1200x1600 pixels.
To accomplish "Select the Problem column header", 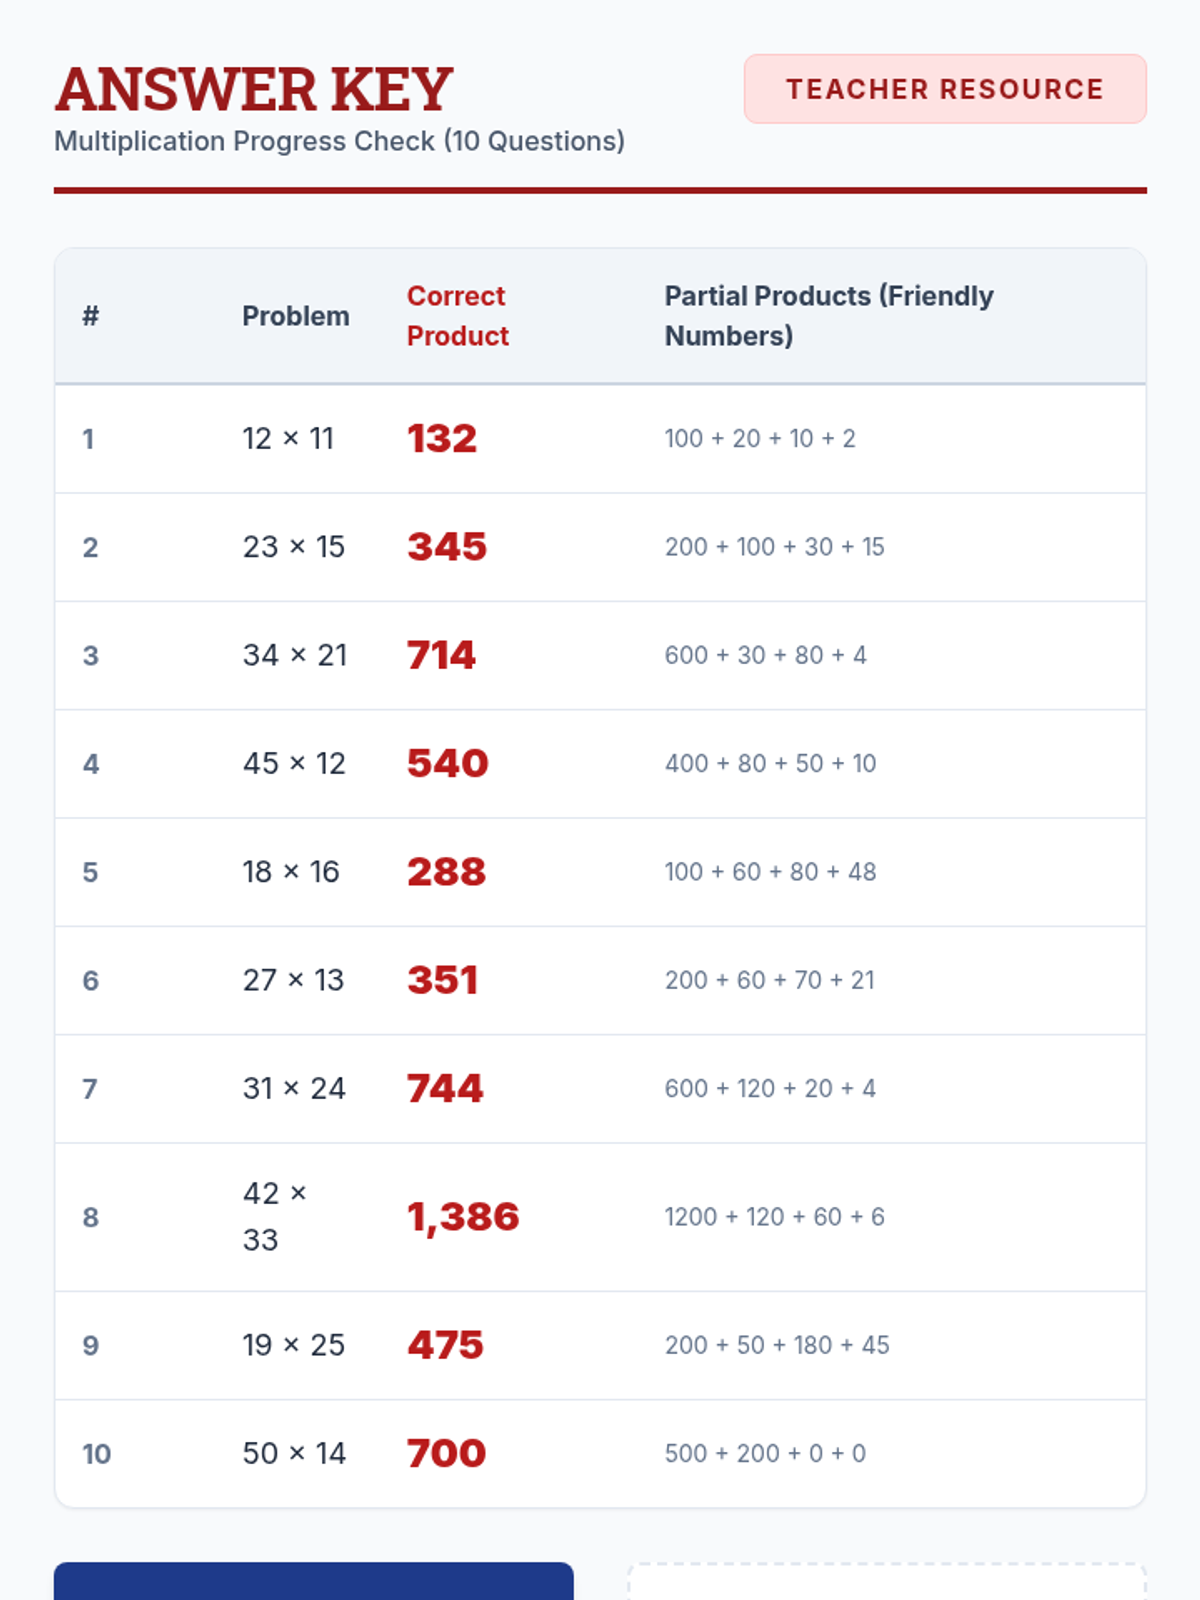I will click(295, 316).
